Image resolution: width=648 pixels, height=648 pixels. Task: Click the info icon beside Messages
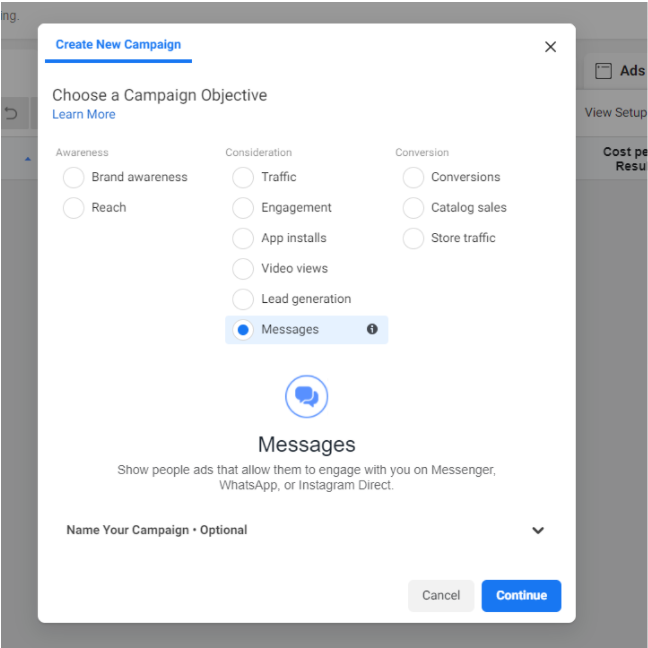point(372,329)
